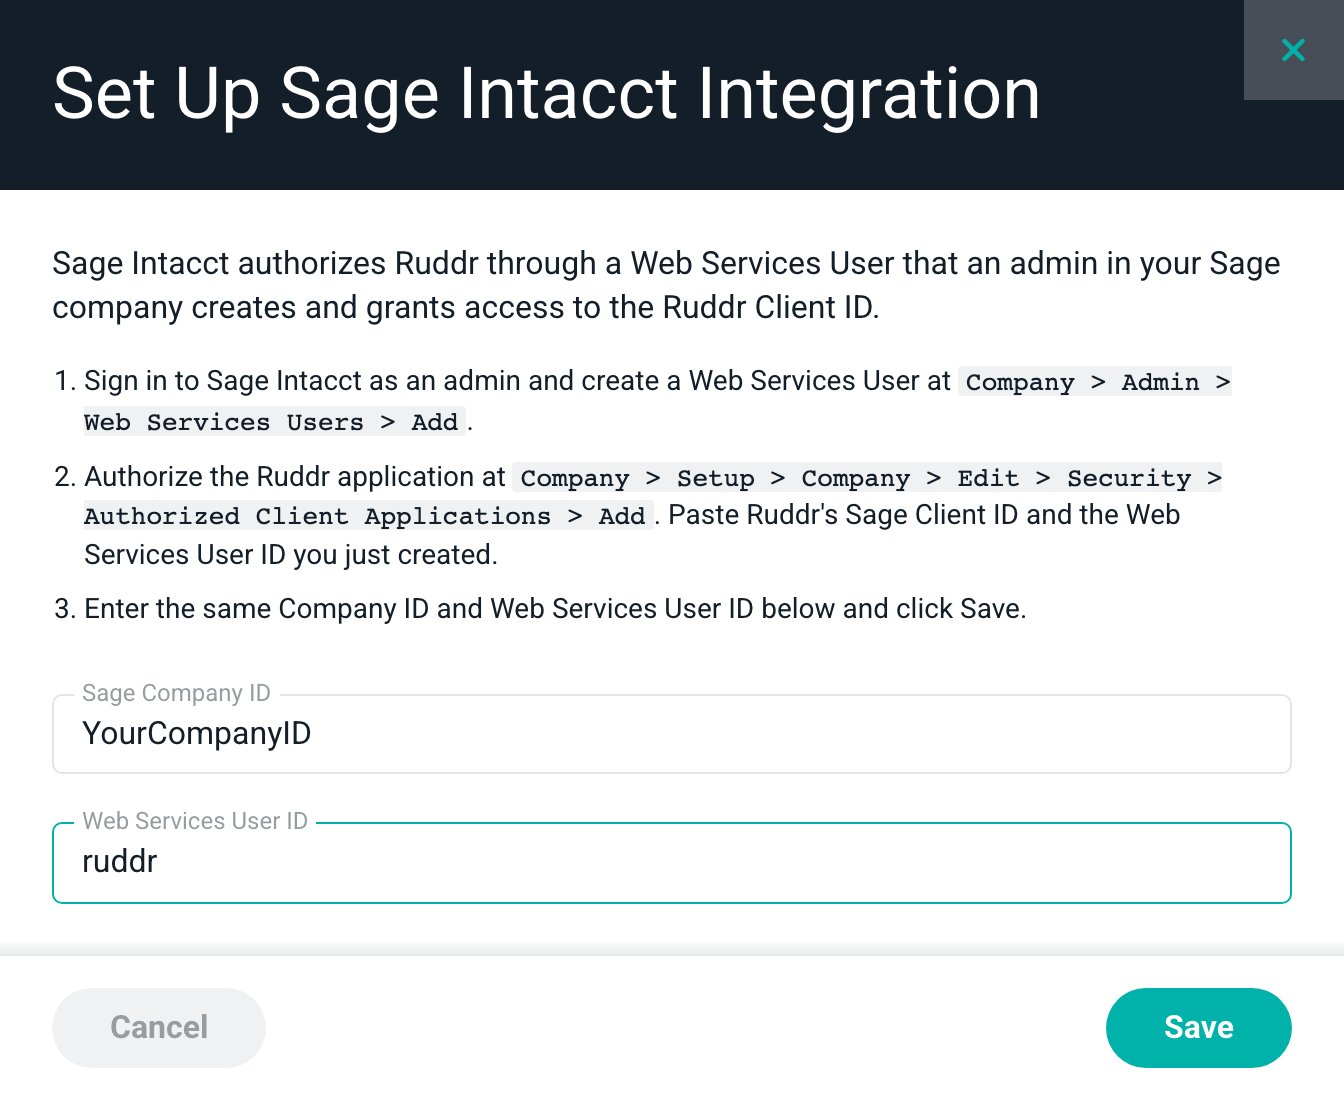Click the Web Services User ID floating label

pyautogui.click(x=195, y=821)
